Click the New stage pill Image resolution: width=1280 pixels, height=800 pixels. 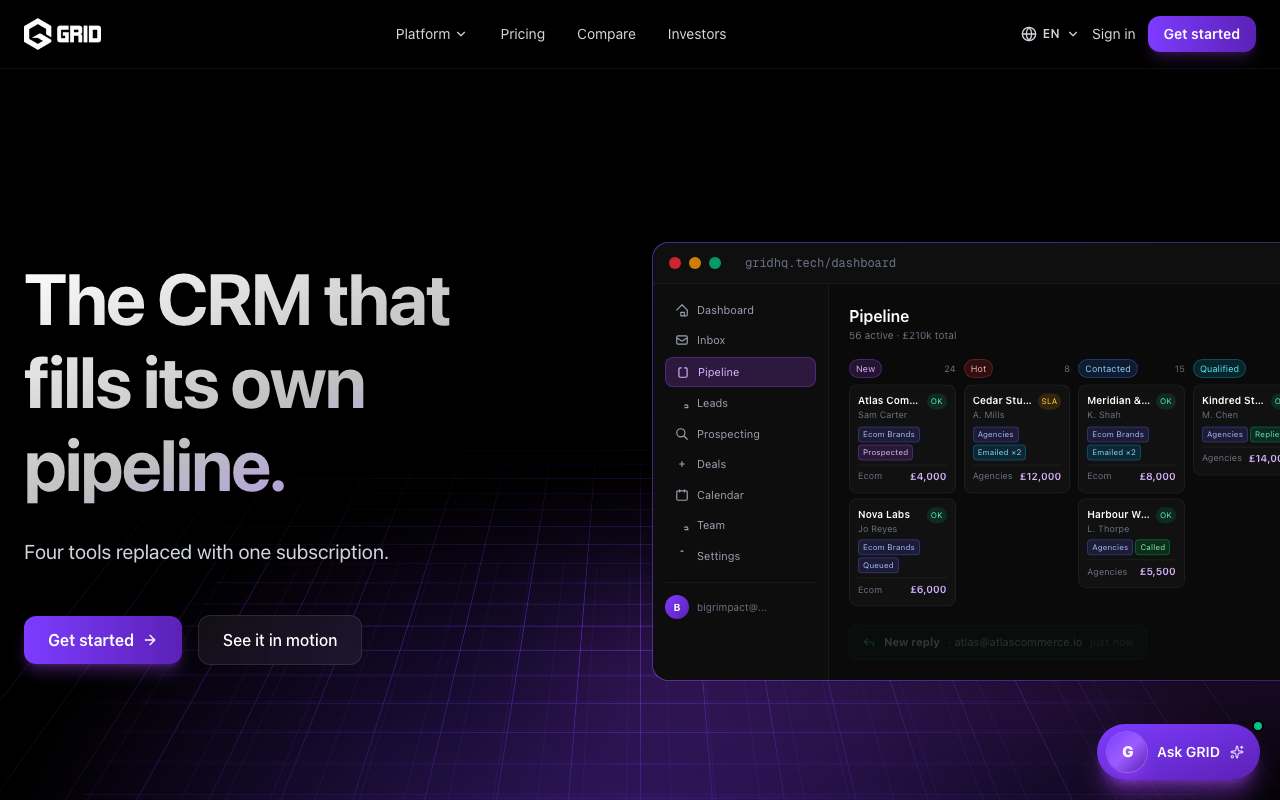[x=865, y=369]
